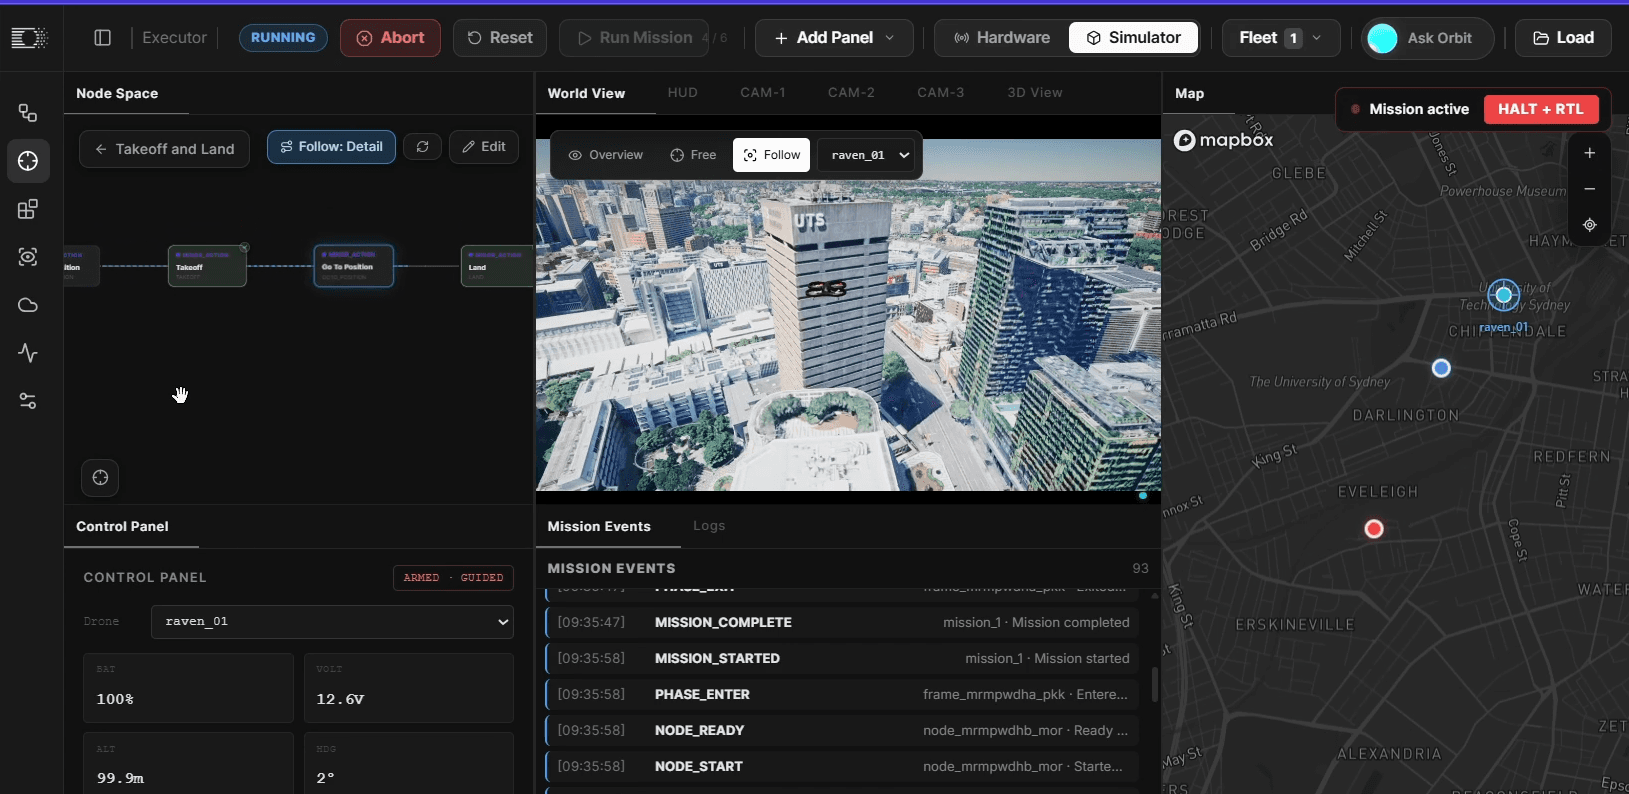Viewport: 1629px width, 794px height.
Task: Select Overview camera mode
Action: click(x=605, y=155)
